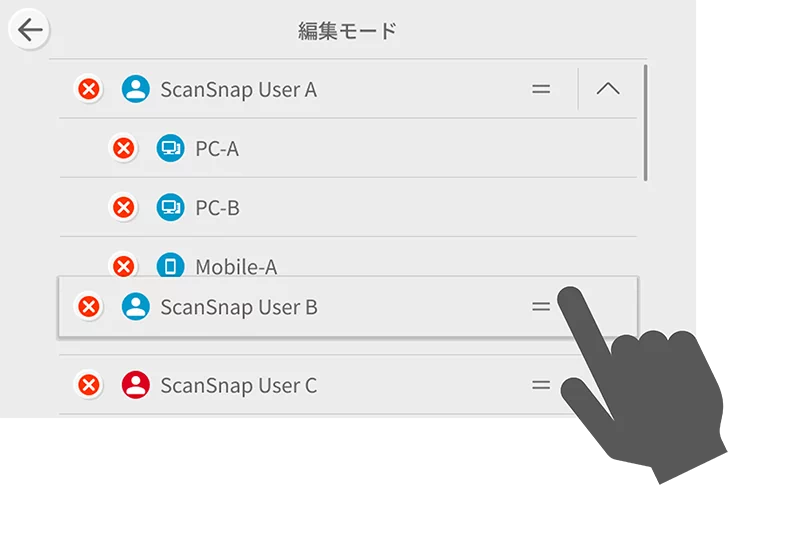Delete Mobile-A with its red X icon
The image size is (800, 543).
point(123,265)
